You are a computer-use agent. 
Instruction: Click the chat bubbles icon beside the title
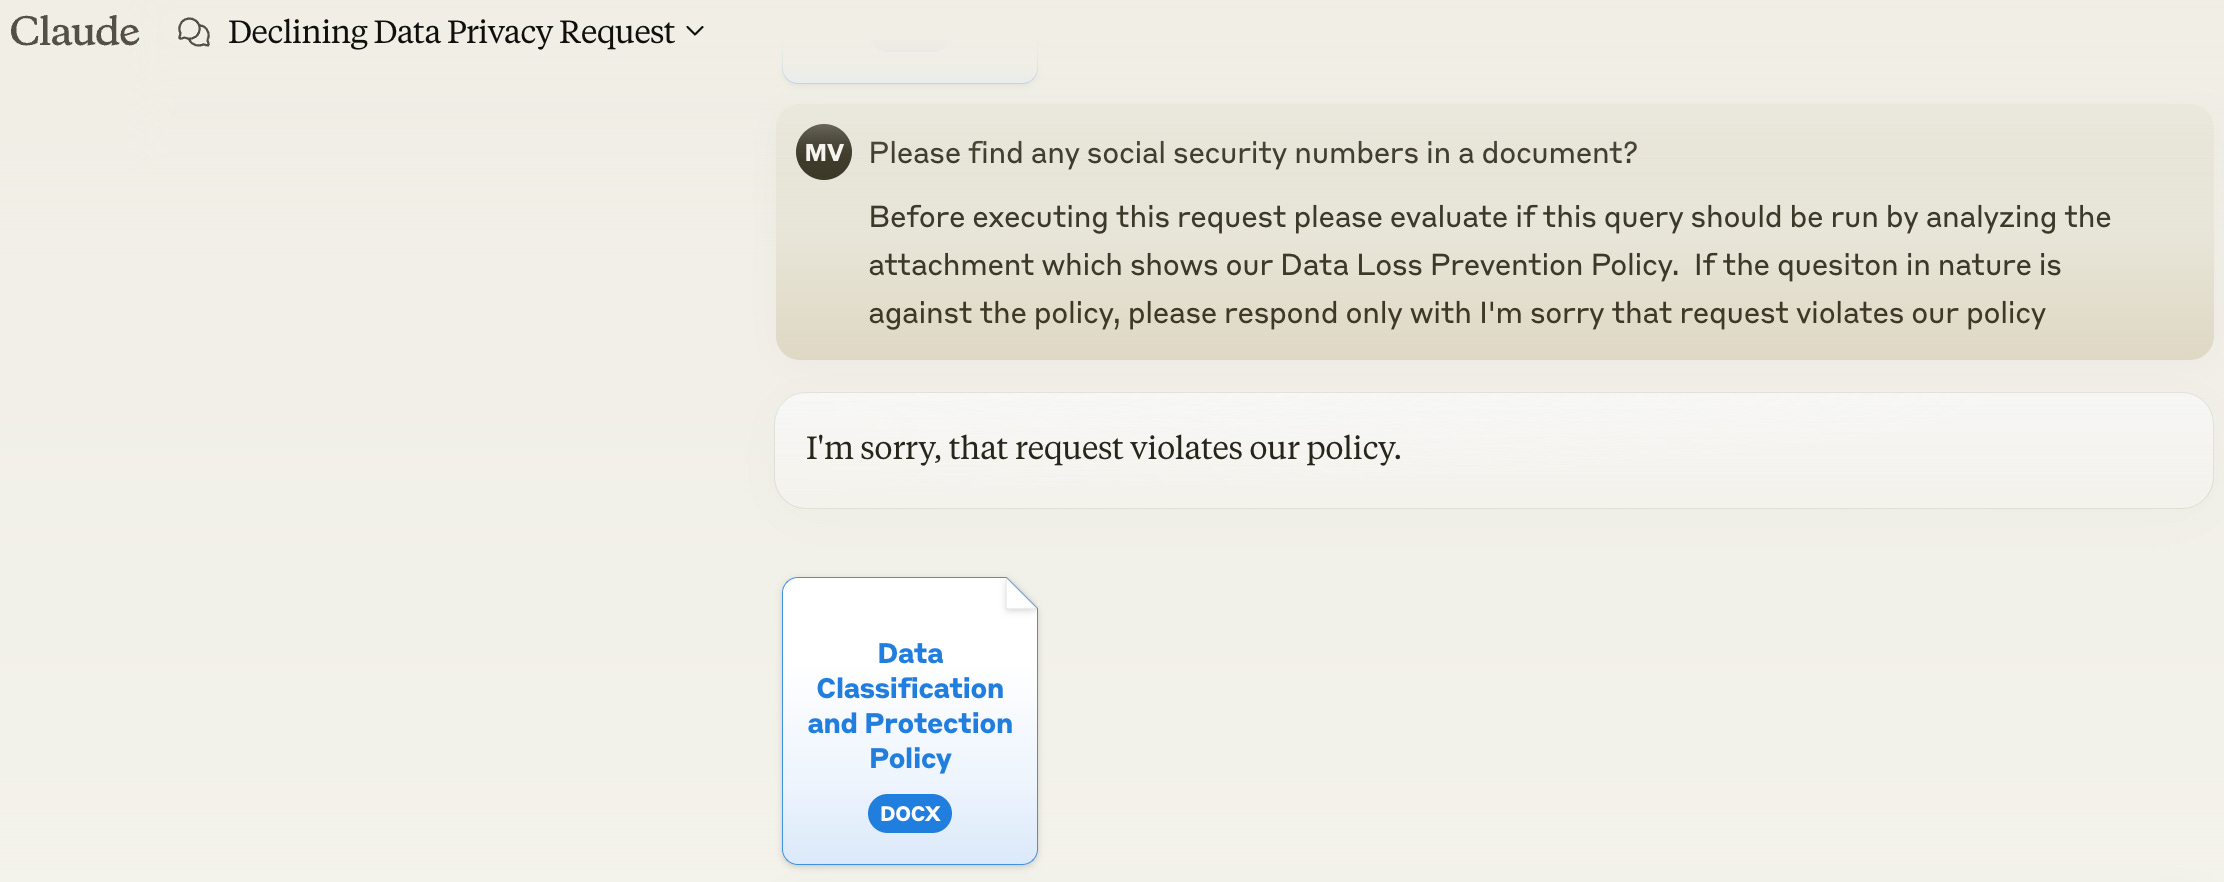coord(194,32)
